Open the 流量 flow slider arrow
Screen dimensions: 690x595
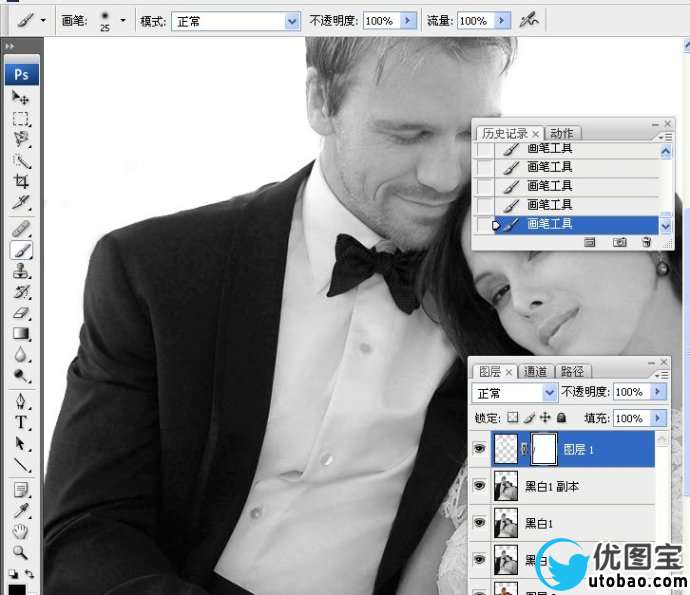point(502,20)
